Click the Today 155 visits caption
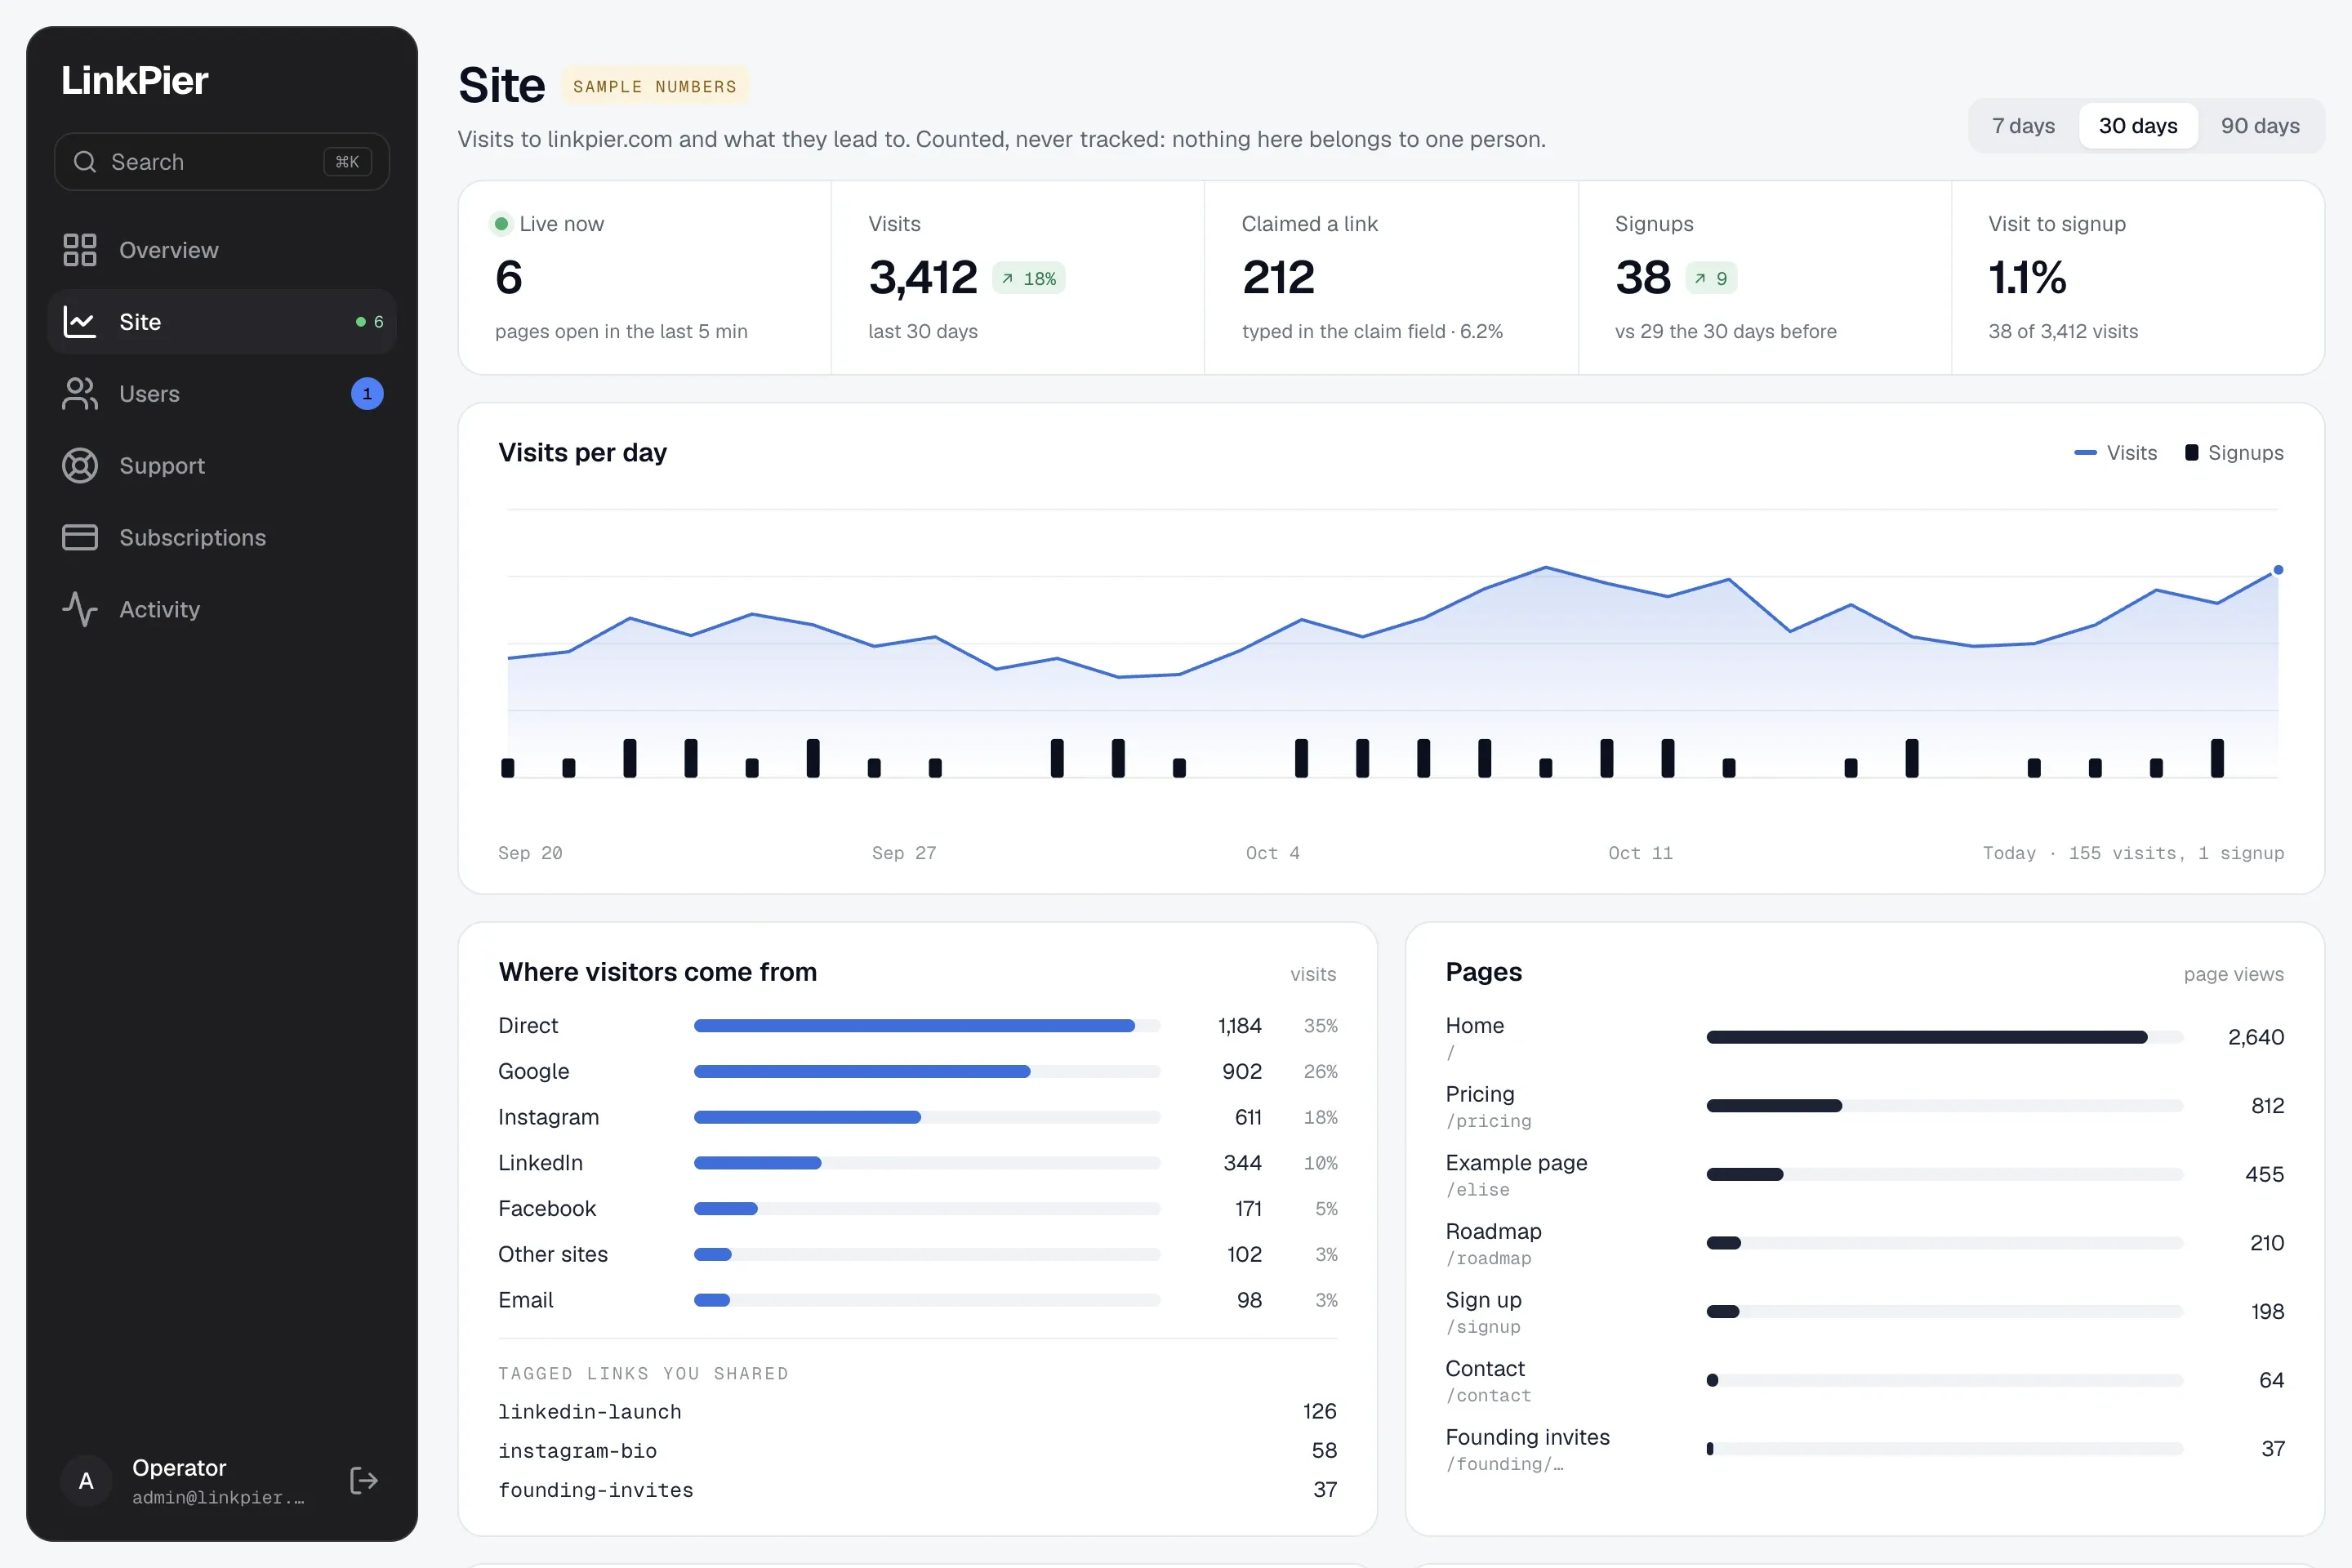This screenshot has width=2352, height=1568. click(2133, 853)
